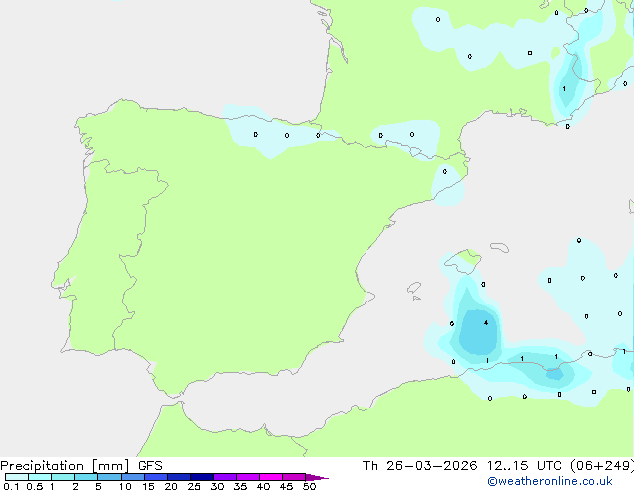Select the 30–35 mm purple legend swatch

point(225,477)
